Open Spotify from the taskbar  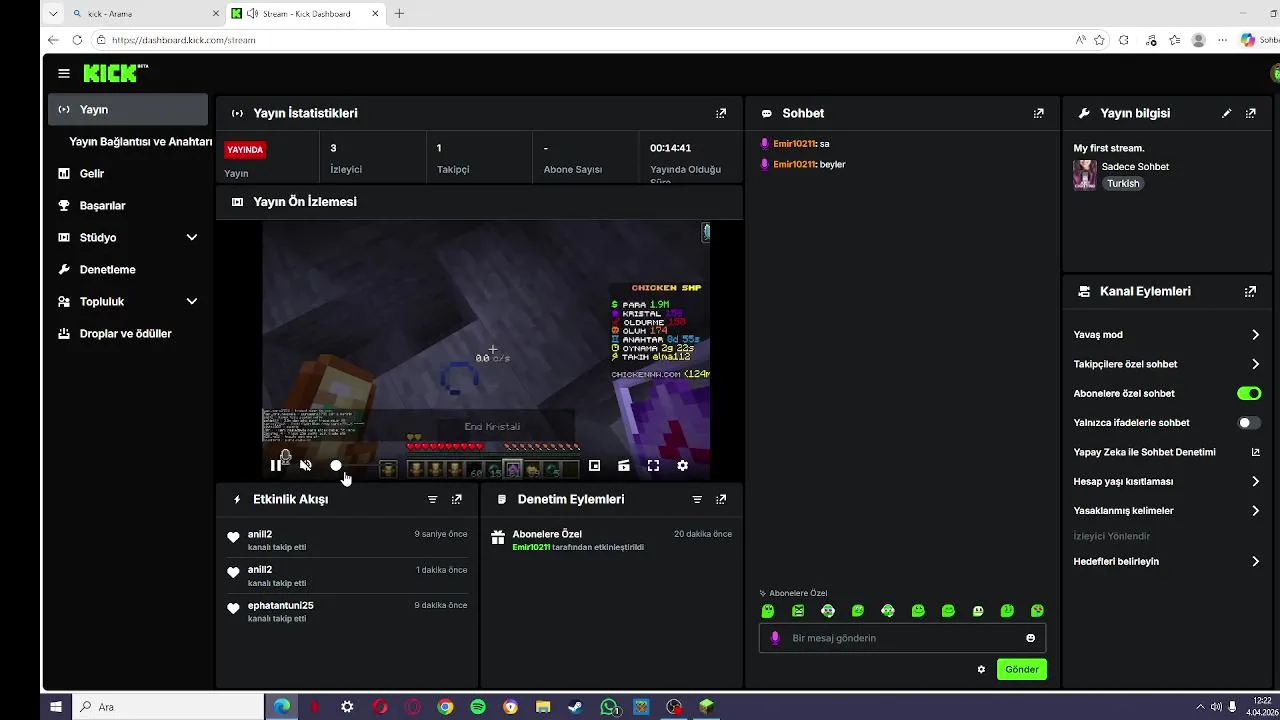pyautogui.click(x=478, y=707)
